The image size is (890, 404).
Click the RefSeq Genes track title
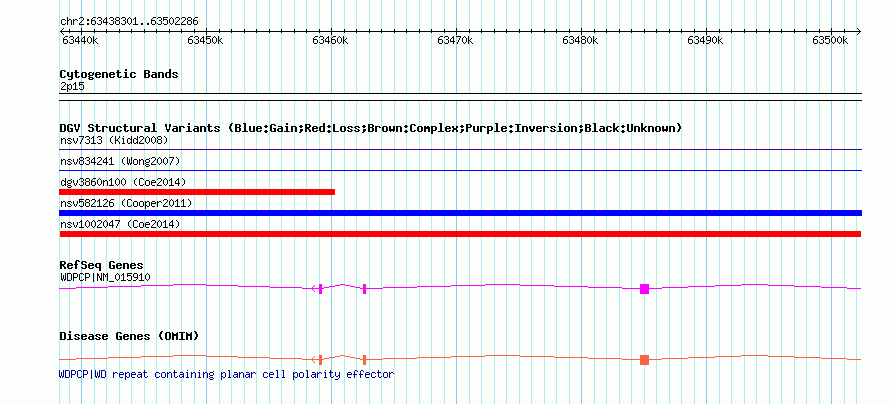click(102, 266)
